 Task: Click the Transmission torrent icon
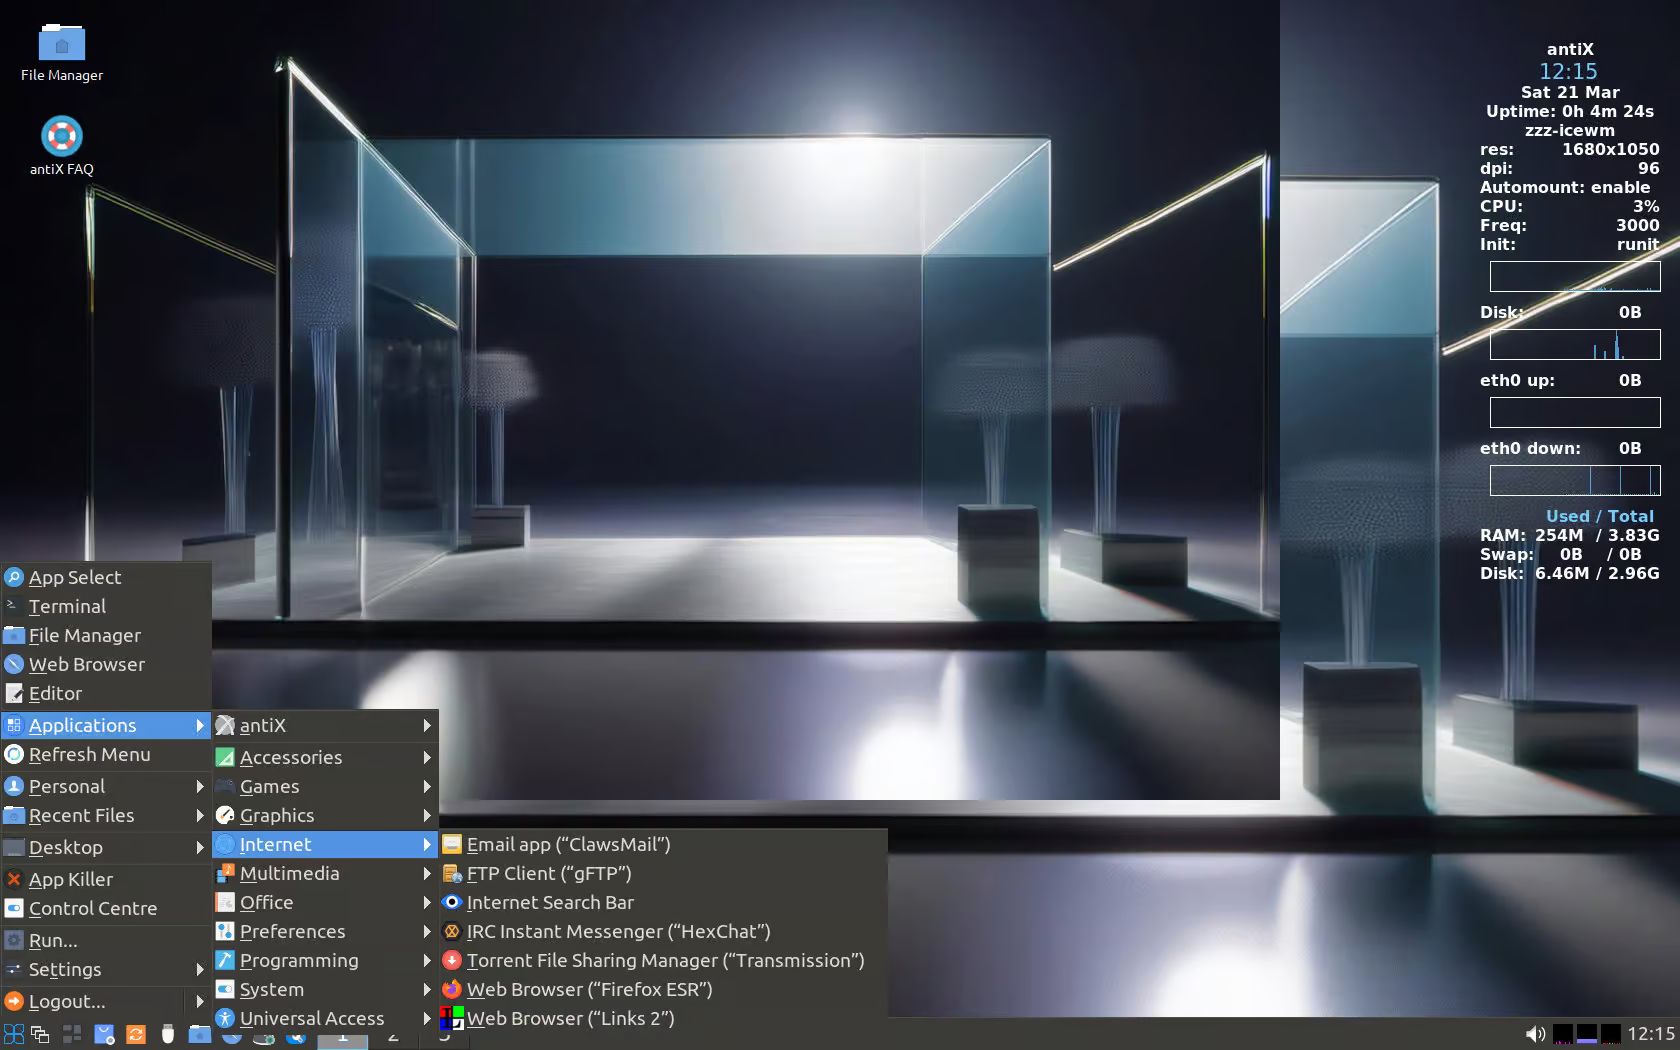[x=452, y=960]
